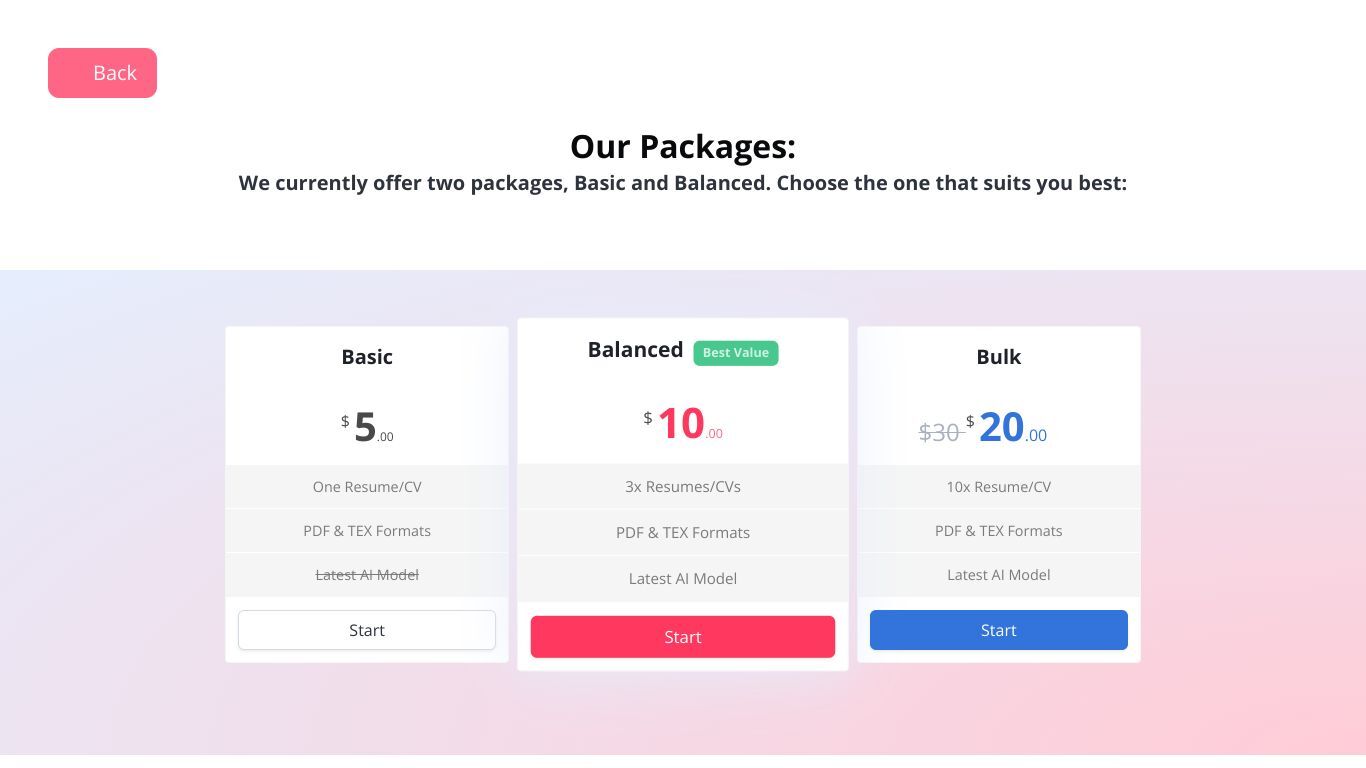The height and width of the screenshot is (768, 1366).
Task: Go back using the Back button
Action: 102,73
